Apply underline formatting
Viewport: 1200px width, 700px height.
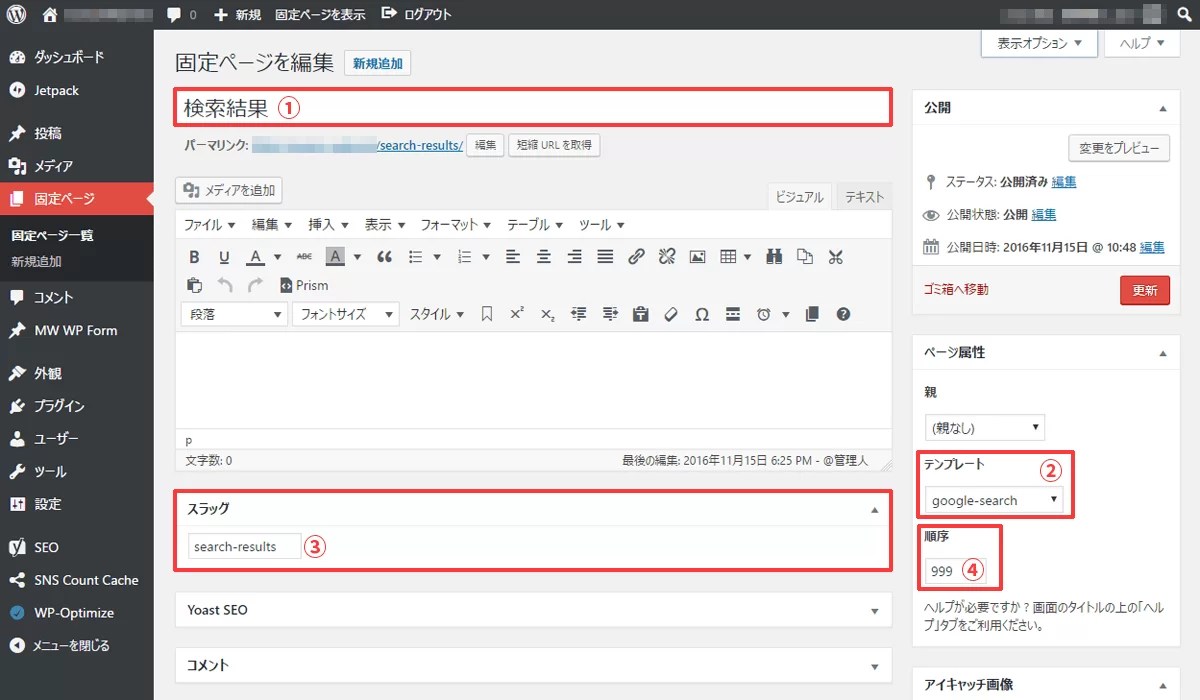click(x=224, y=257)
